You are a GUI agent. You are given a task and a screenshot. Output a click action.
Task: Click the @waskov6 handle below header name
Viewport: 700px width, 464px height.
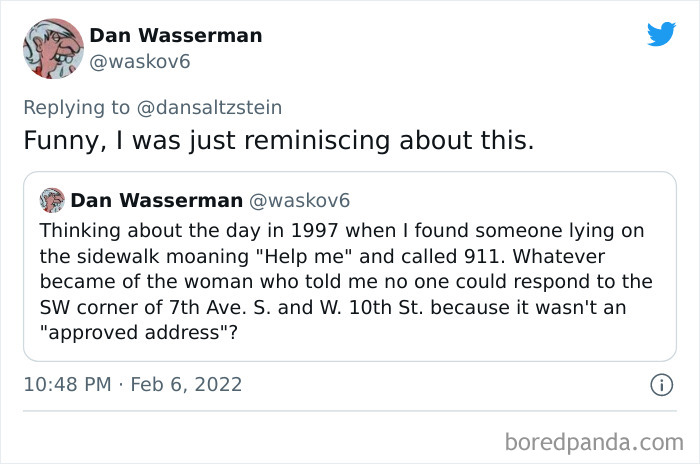point(140,62)
